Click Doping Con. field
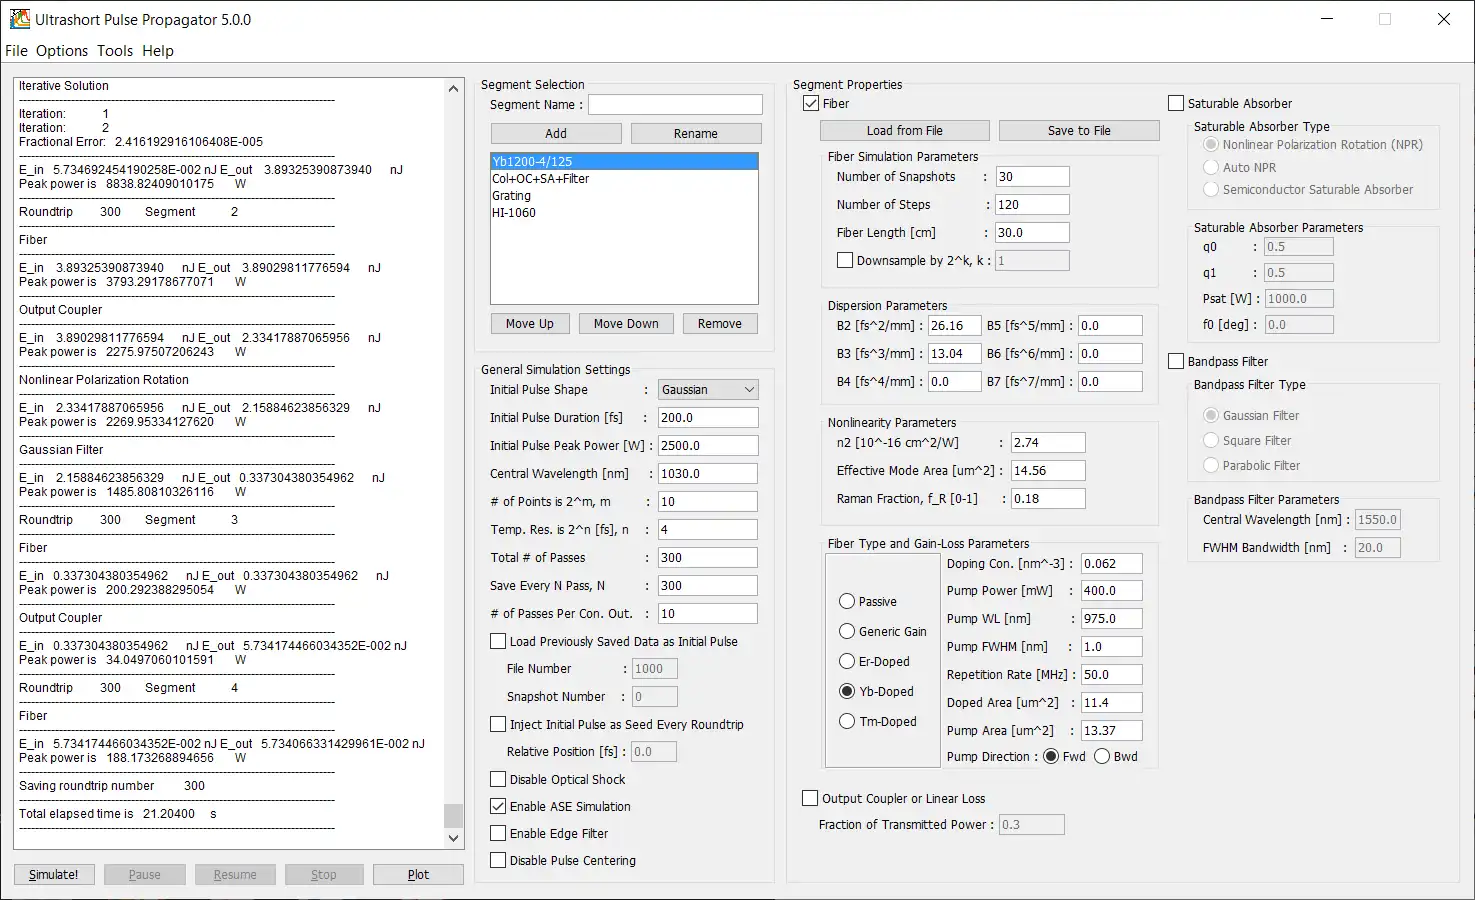Viewport: 1475px width, 900px height. point(1111,564)
